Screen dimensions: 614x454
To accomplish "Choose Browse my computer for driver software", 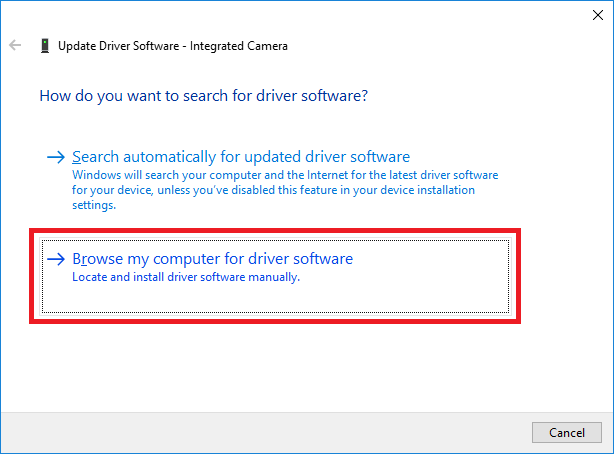I will coord(276,276).
